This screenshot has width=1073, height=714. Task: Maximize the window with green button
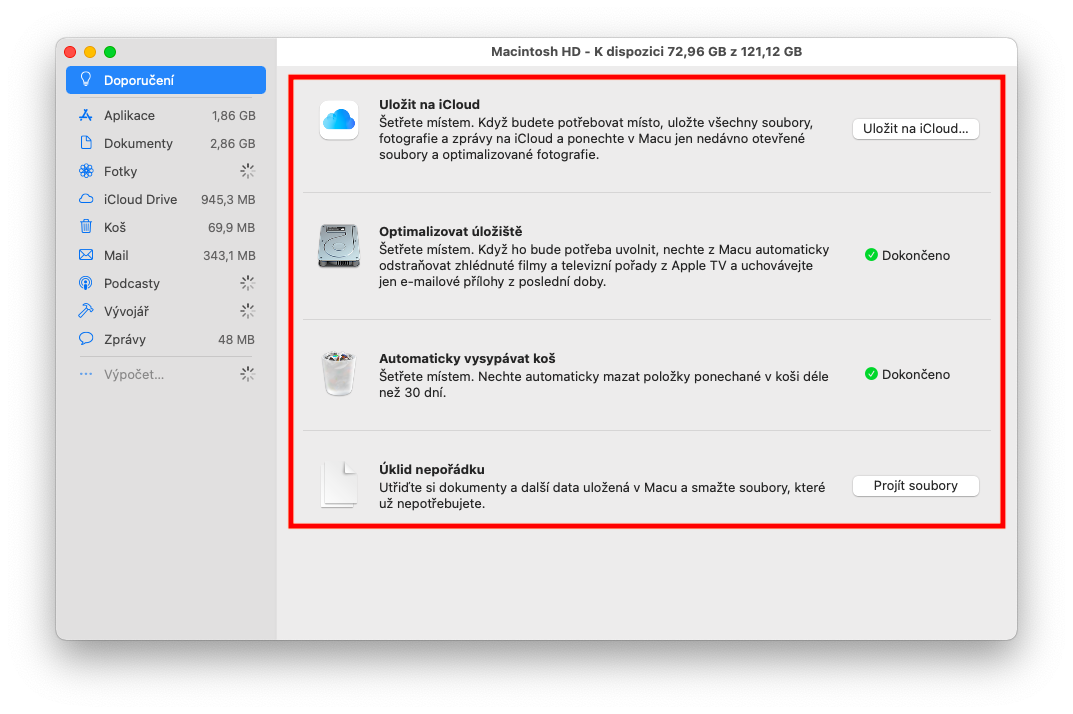coord(110,52)
